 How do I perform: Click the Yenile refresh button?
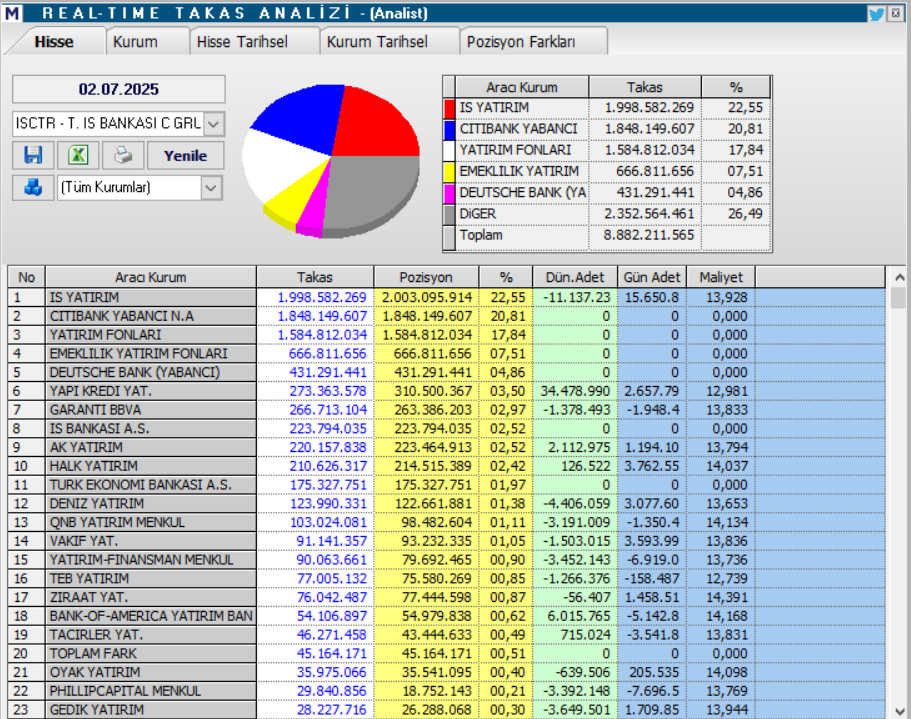point(185,156)
